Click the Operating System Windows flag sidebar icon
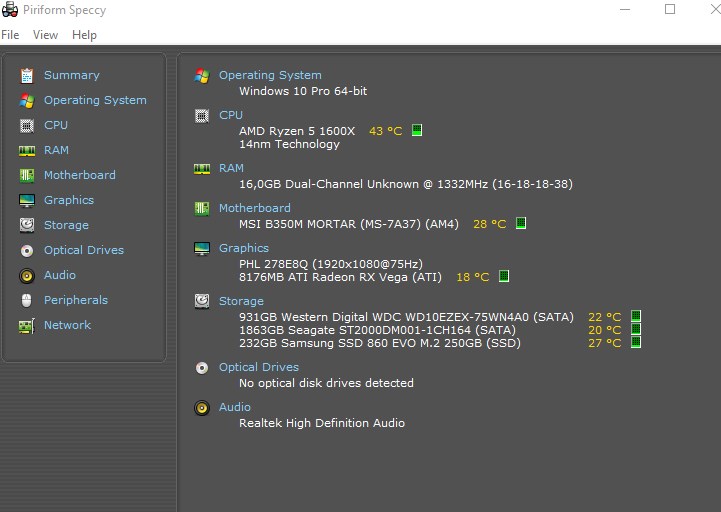The image size is (721, 512). pyautogui.click(x=27, y=101)
